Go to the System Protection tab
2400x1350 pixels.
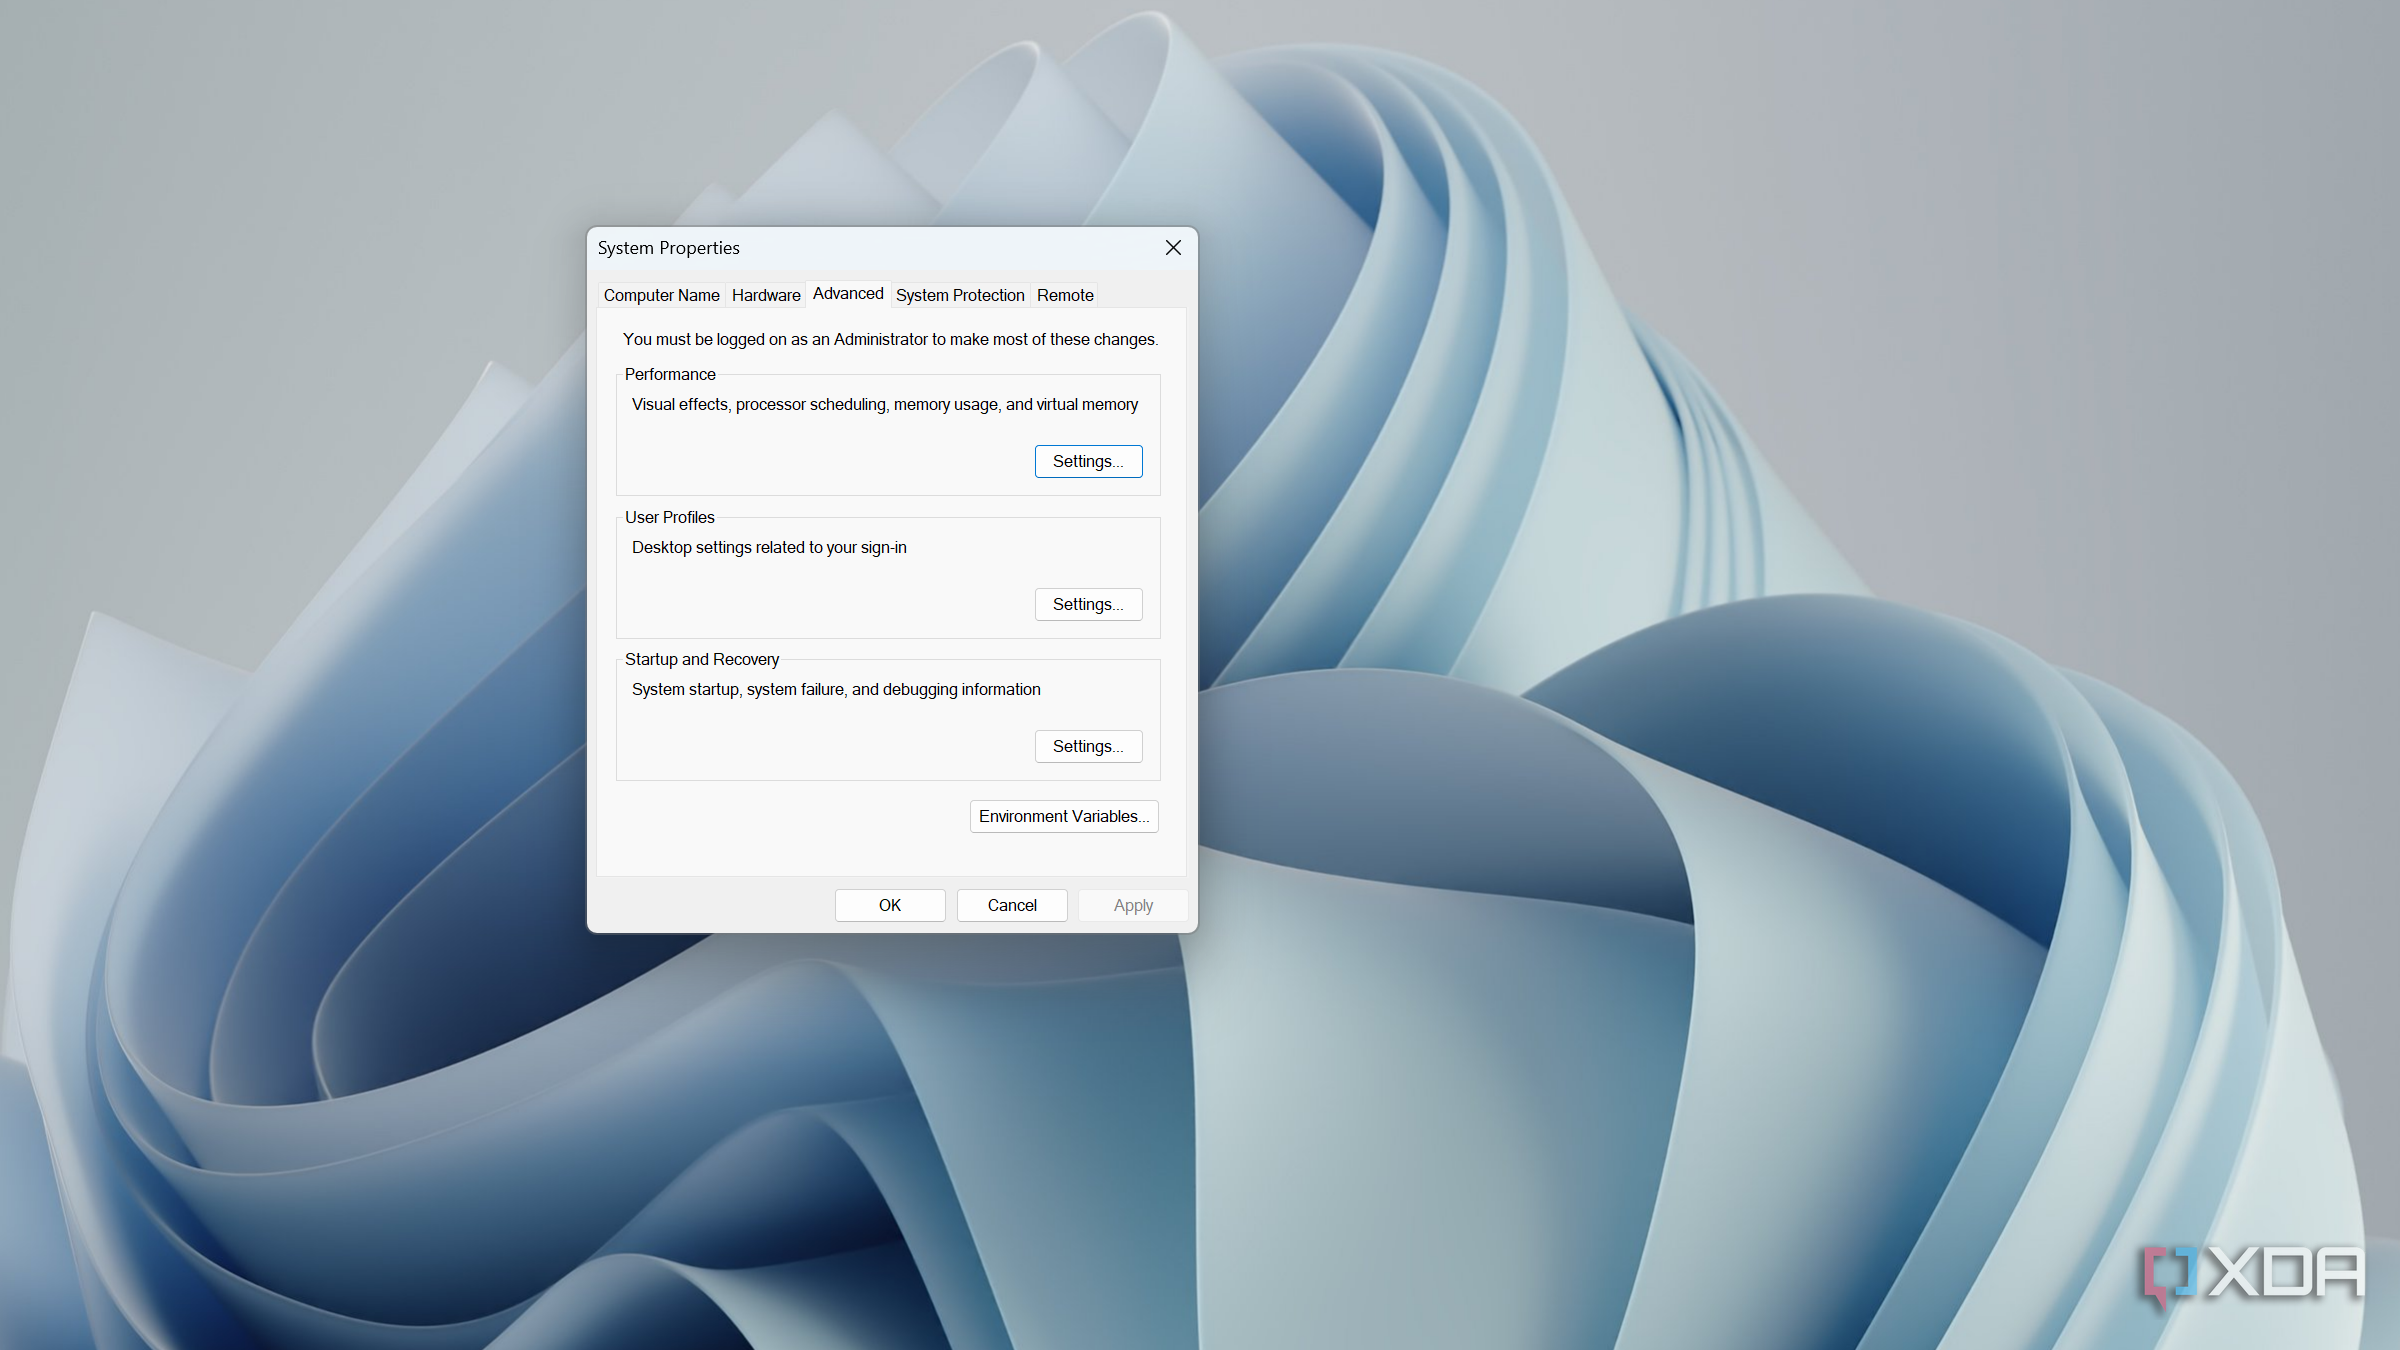[960, 295]
